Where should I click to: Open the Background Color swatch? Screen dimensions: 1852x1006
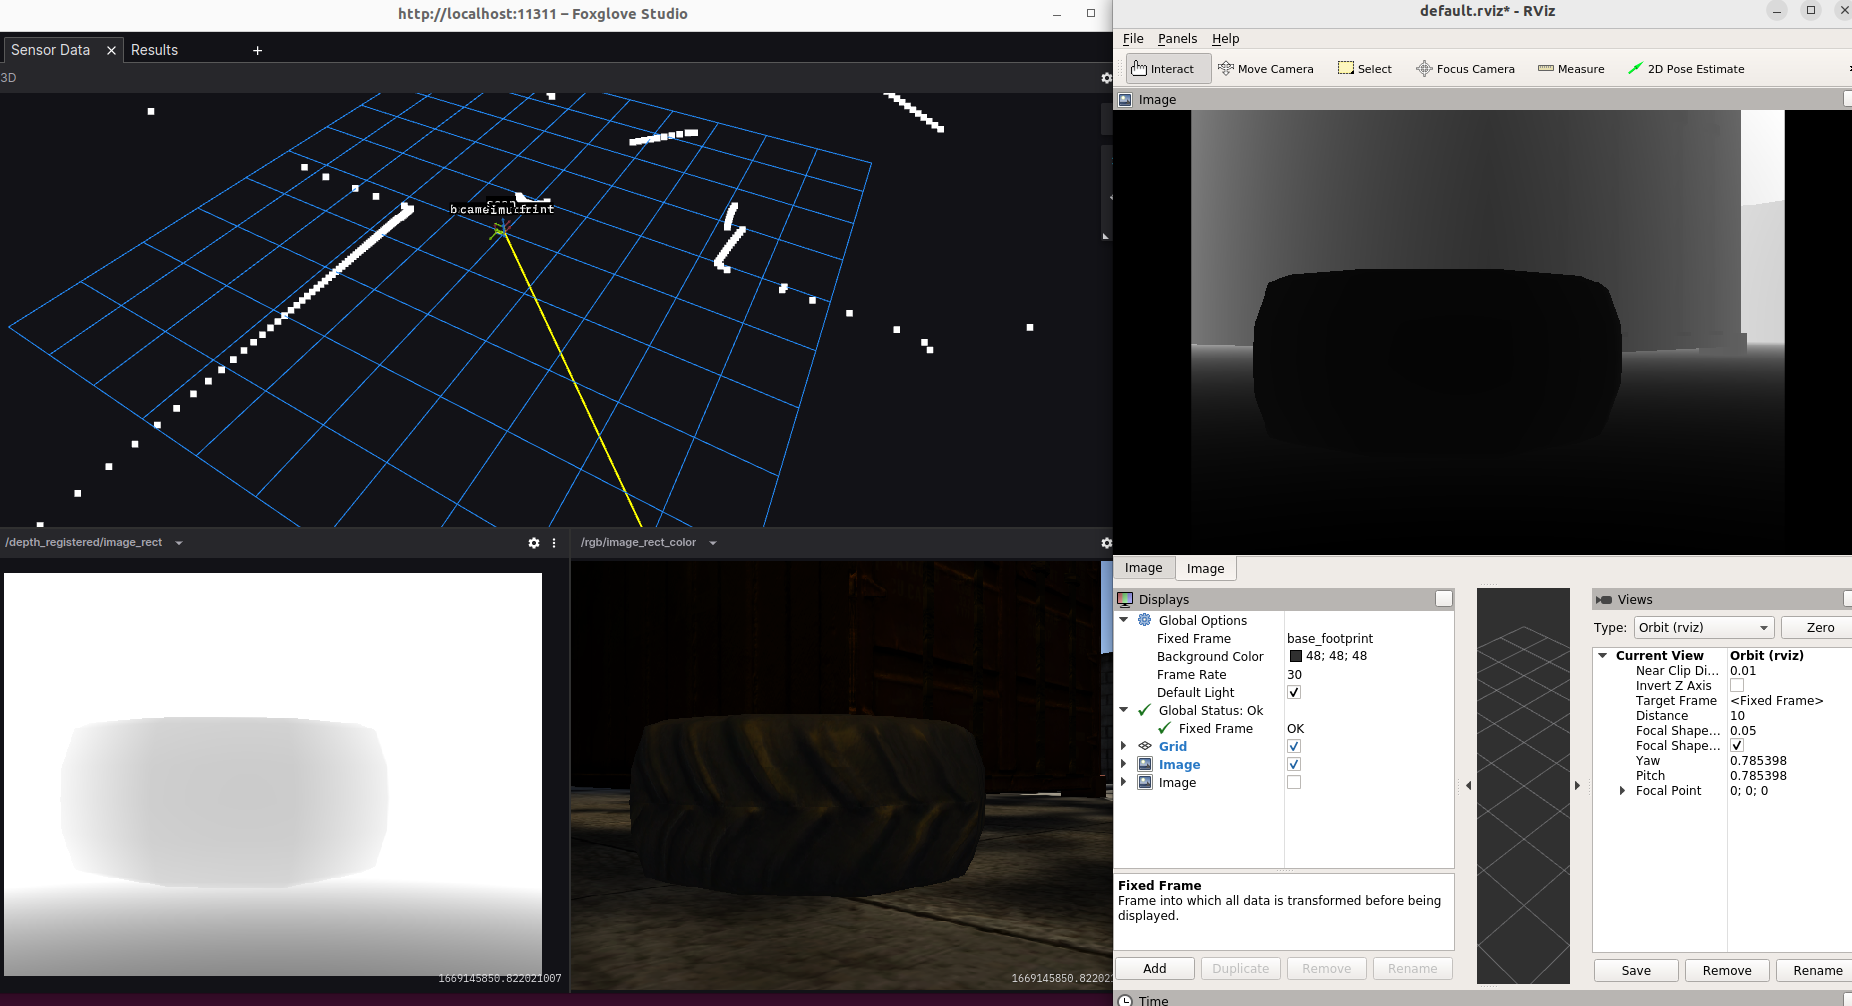click(x=1296, y=656)
